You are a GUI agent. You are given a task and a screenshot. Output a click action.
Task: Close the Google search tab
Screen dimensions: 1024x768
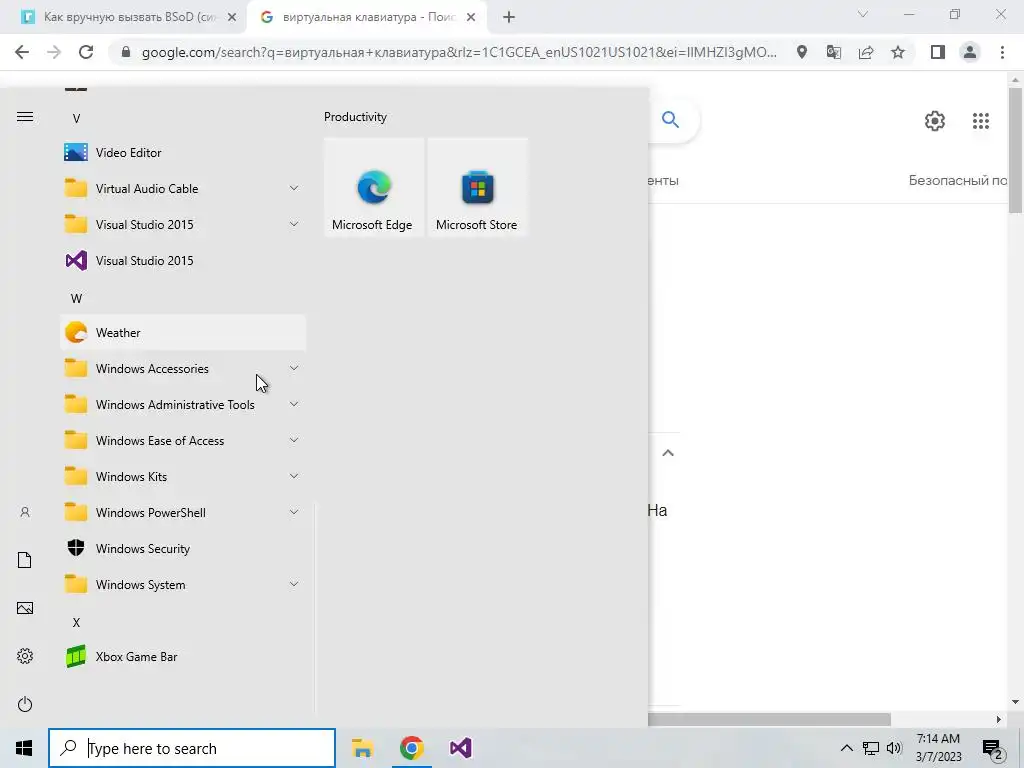(471, 18)
